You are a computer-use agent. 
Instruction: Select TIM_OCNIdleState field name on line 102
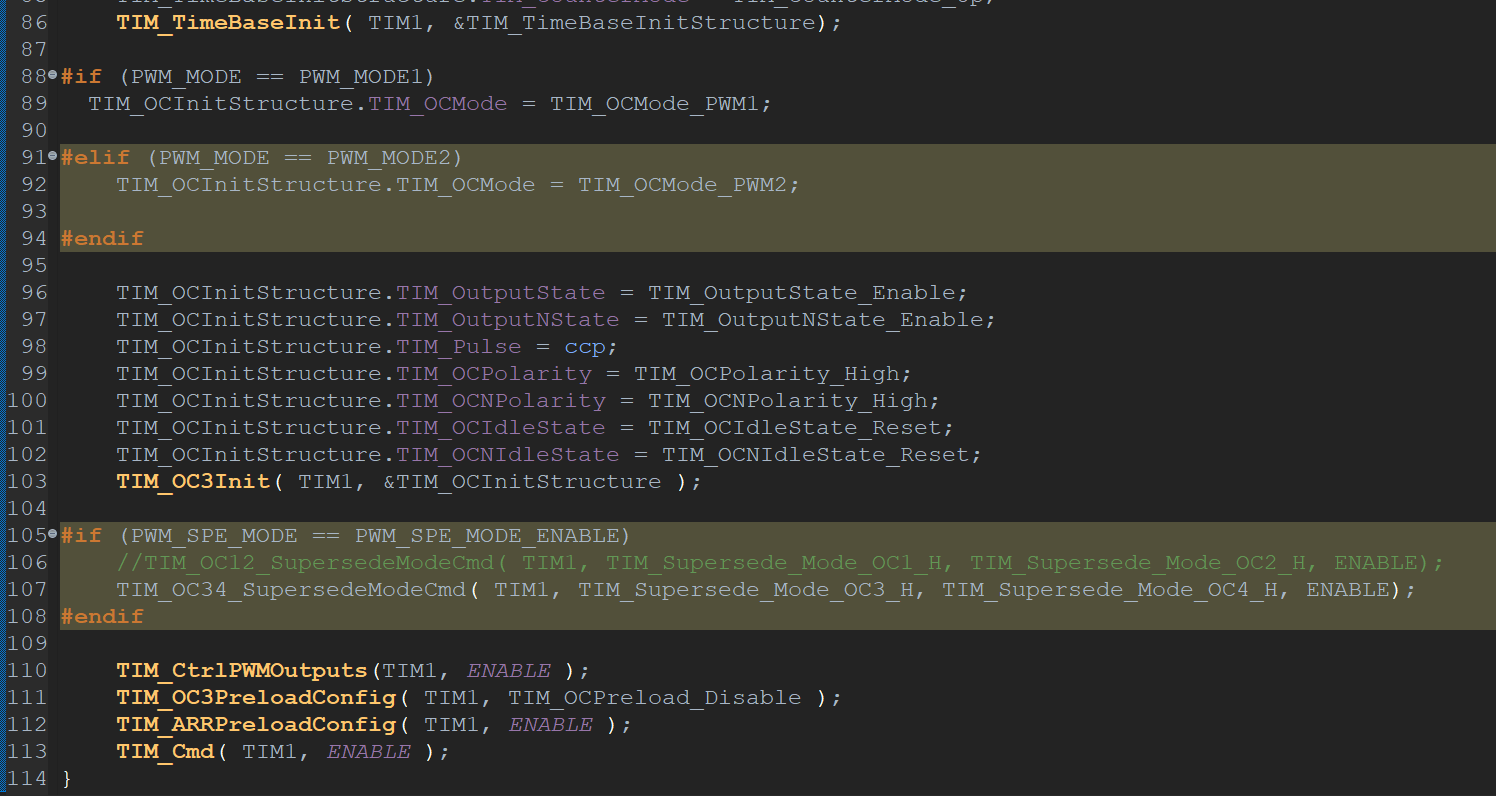point(508,455)
